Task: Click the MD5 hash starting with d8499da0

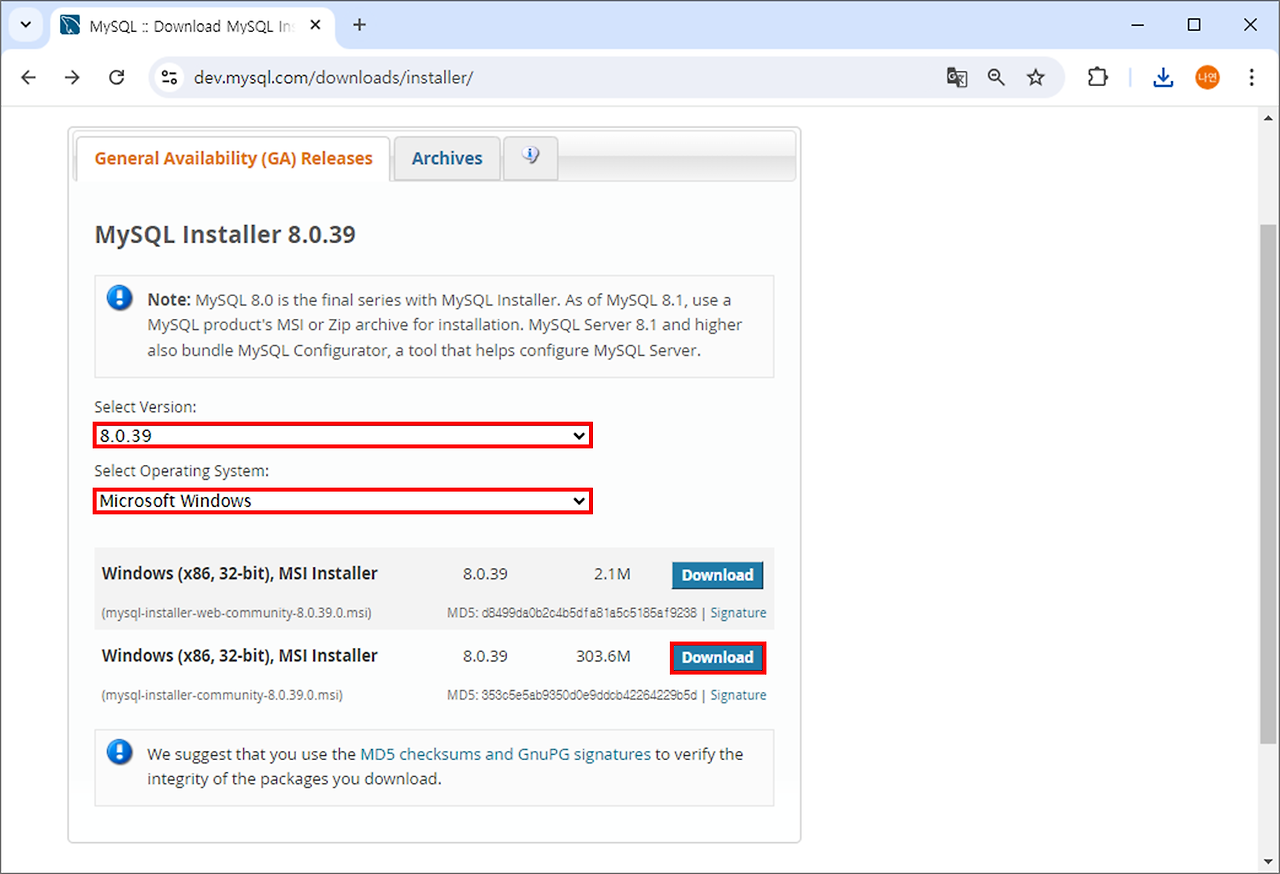Action: [588, 613]
